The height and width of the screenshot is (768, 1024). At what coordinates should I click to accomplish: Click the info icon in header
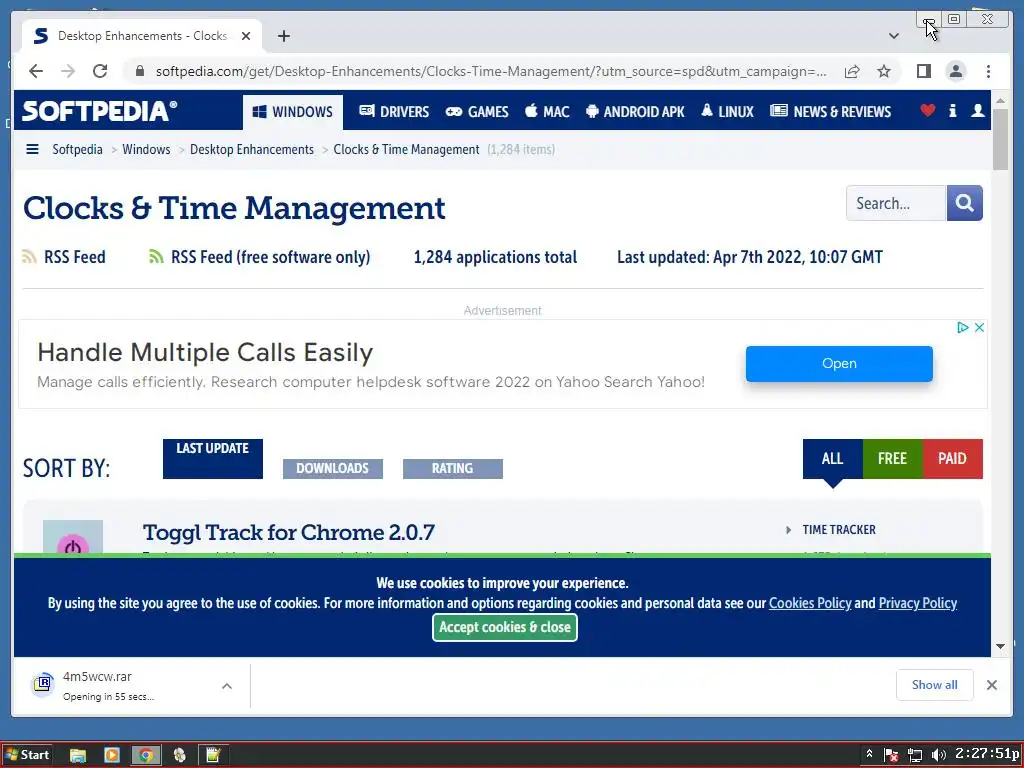coord(953,110)
